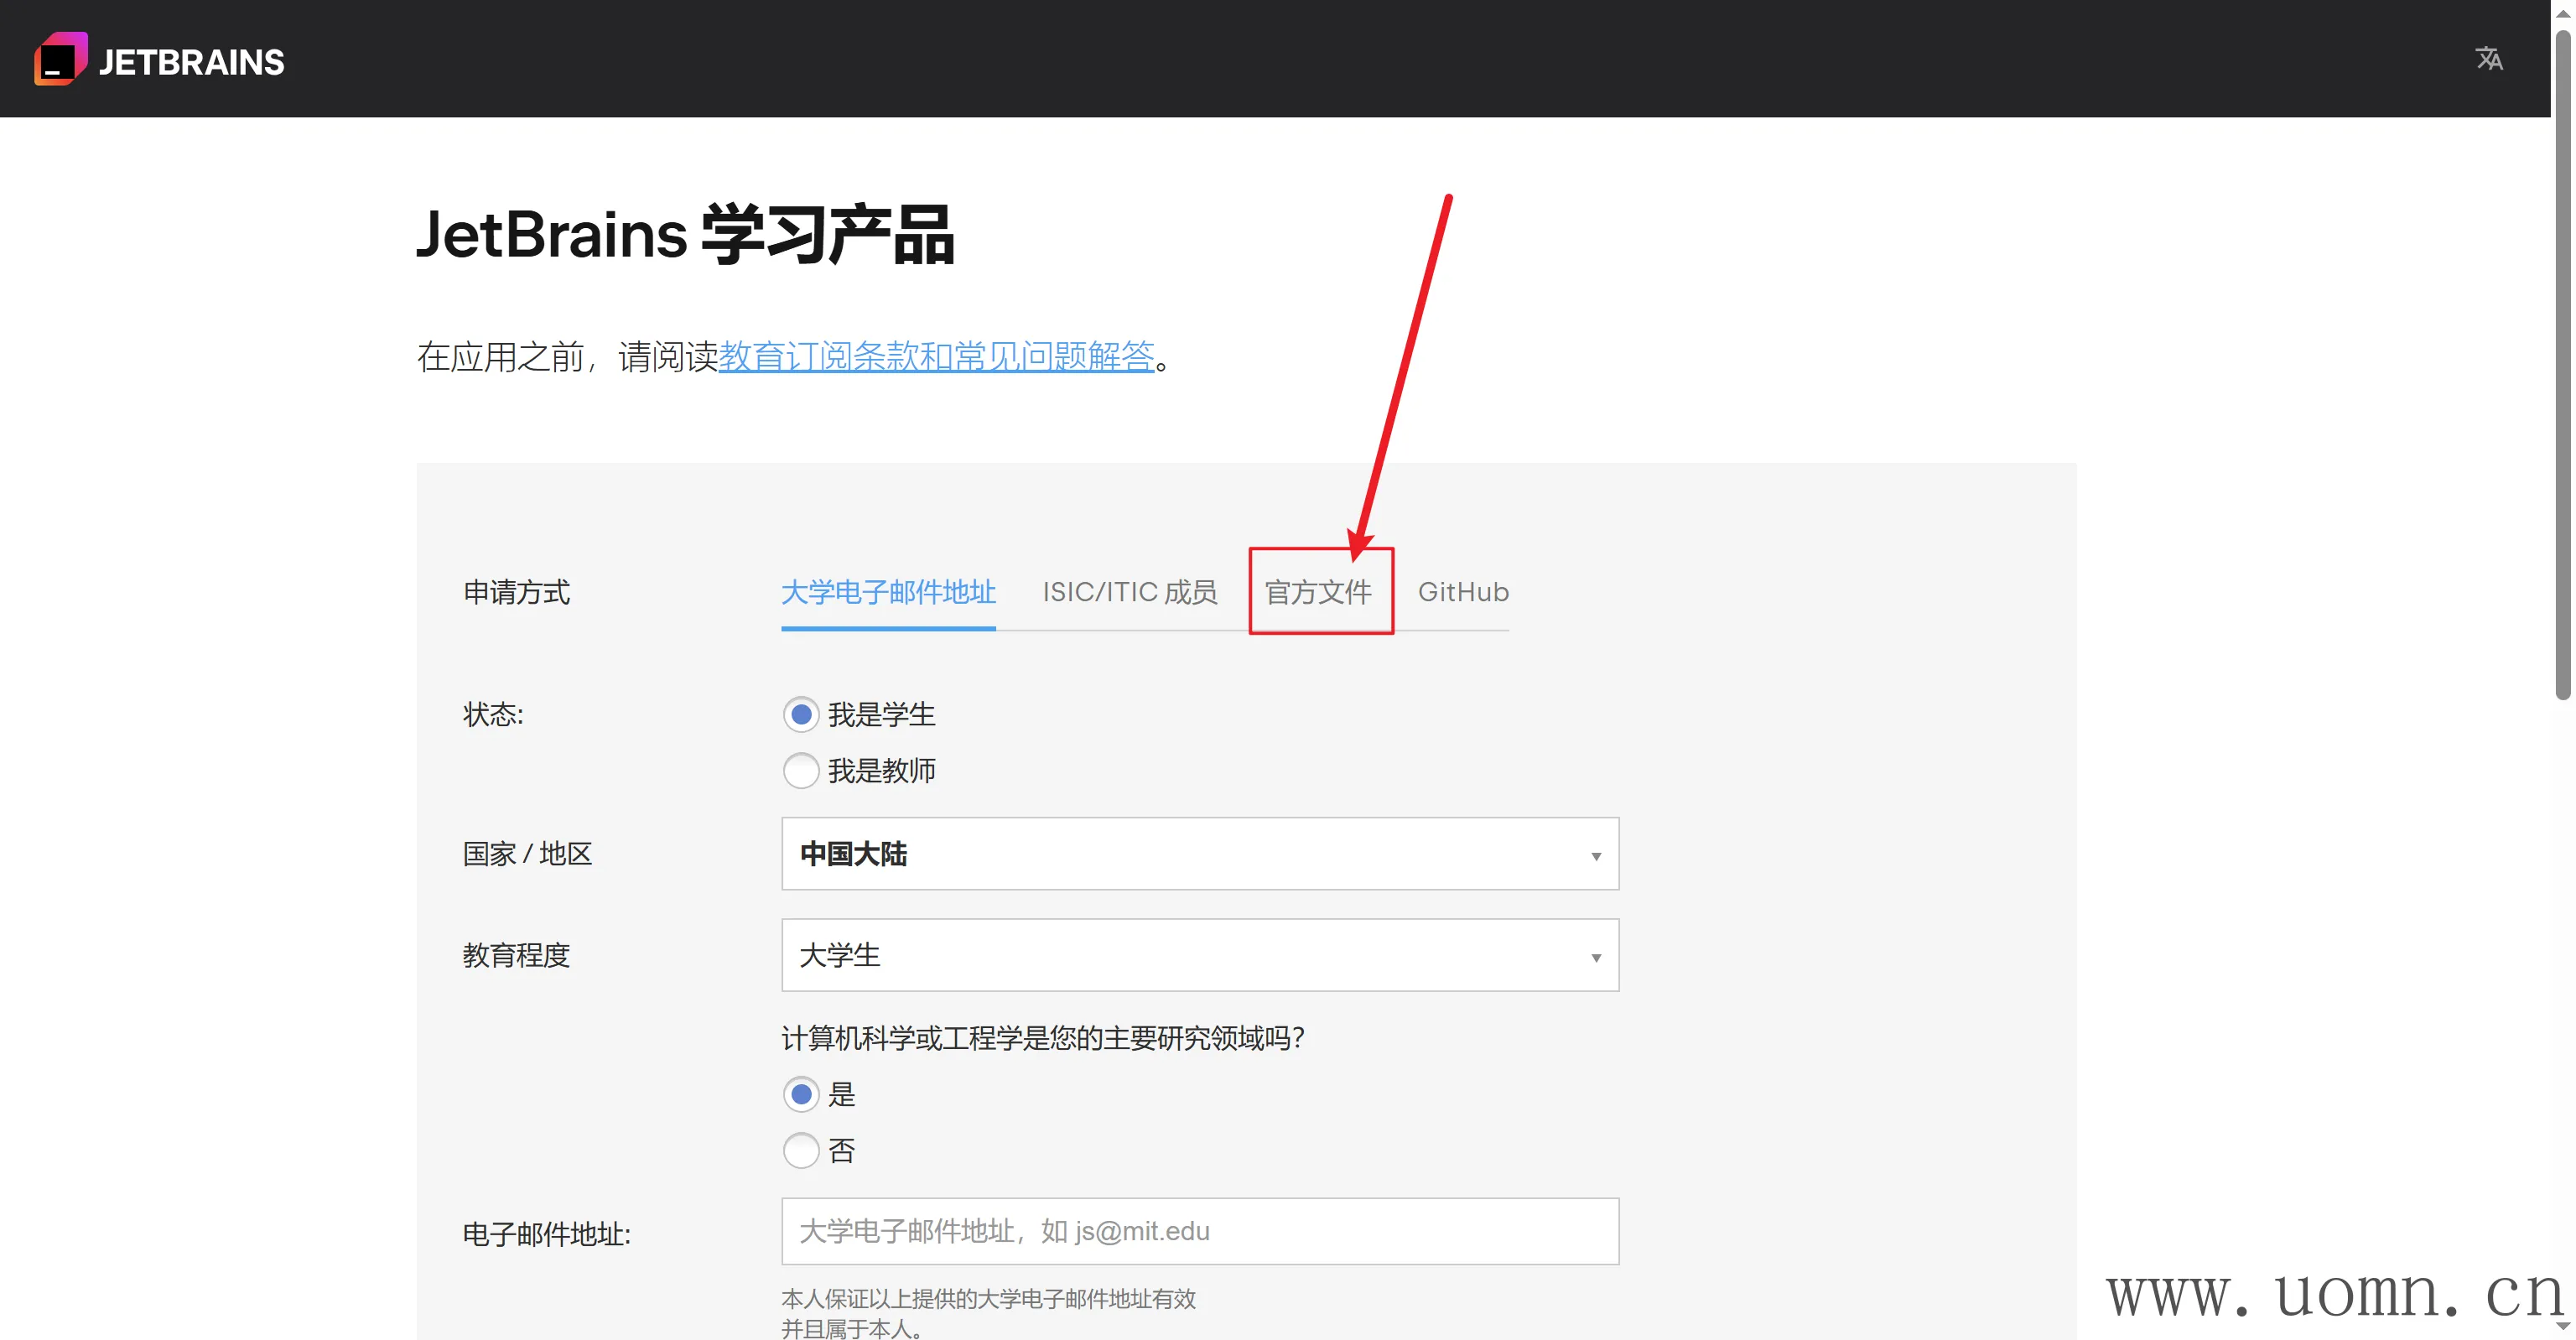Click the university email address input field

pyautogui.click(x=1199, y=1231)
